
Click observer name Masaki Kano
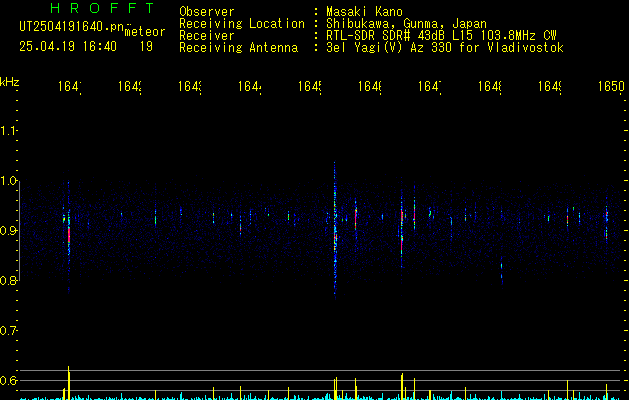coord(364,11)
